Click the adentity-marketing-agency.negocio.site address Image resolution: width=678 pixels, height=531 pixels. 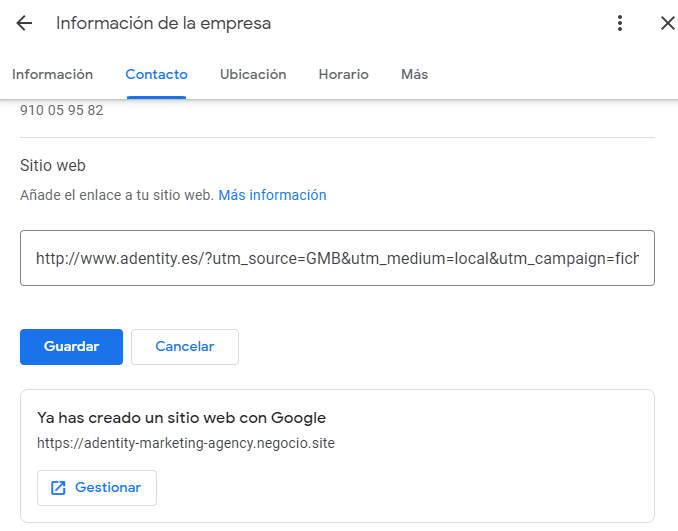(x=185, y=443)
